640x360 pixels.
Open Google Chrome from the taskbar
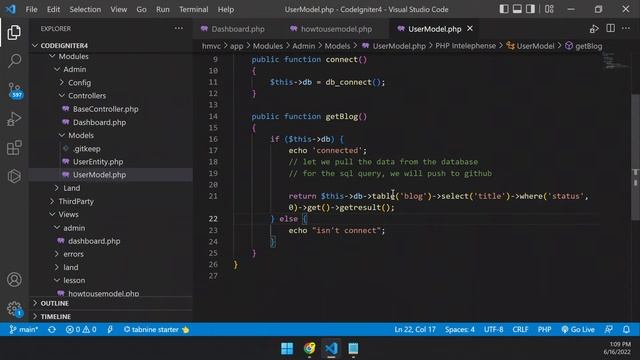point(309,348)
